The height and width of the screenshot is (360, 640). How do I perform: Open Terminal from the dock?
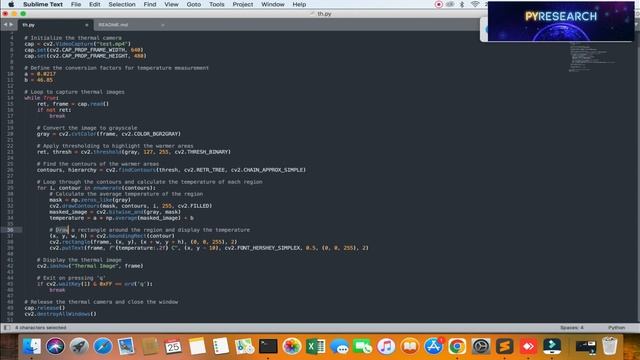pos(268,347)
